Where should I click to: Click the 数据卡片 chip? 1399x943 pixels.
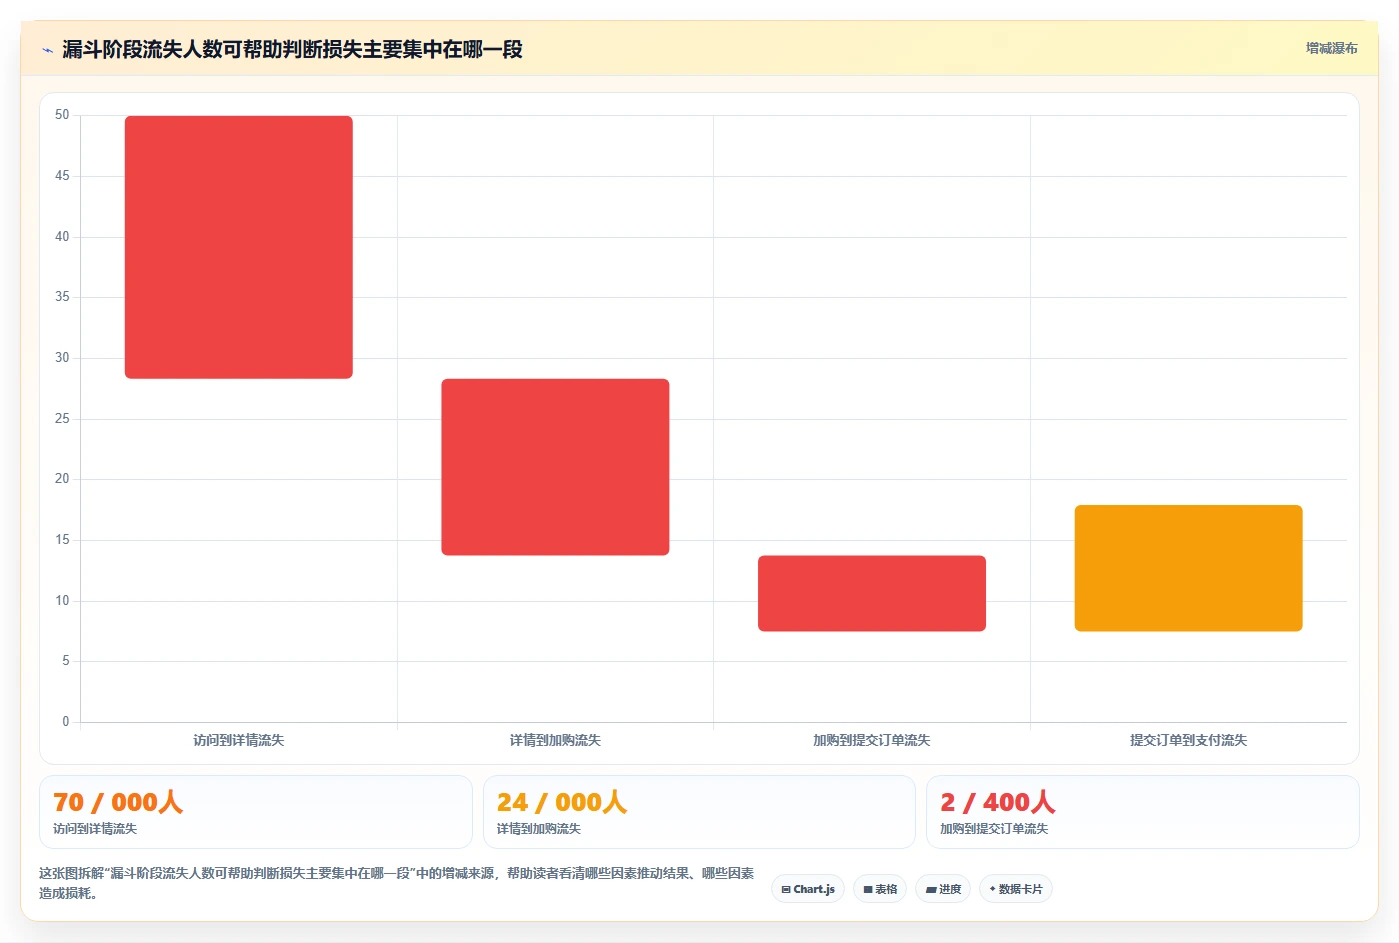pyautogui.click(x=1016, y=889)
